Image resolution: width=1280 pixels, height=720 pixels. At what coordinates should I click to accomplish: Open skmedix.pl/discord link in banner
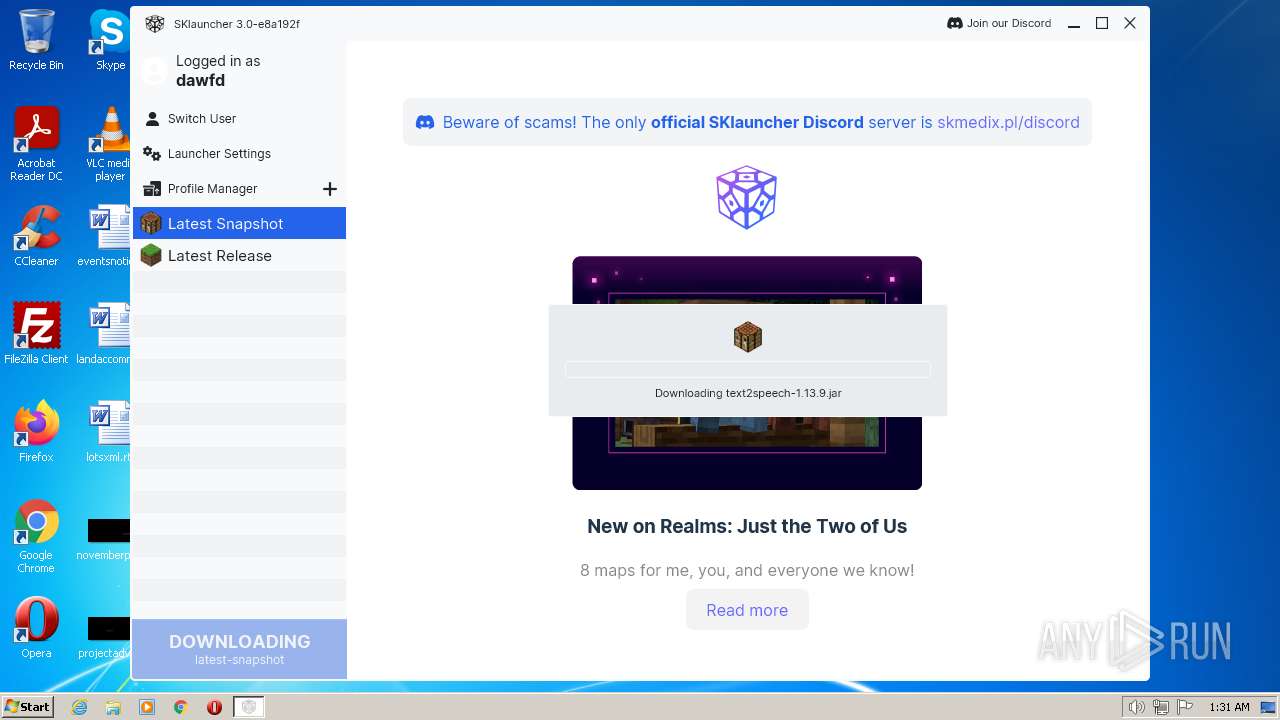(x=1008, y=122)
